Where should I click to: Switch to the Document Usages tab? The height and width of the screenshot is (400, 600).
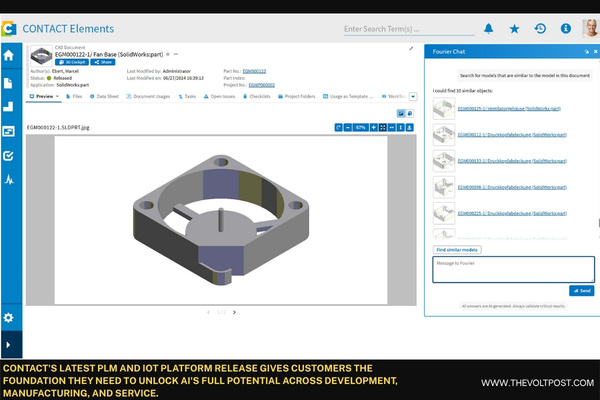[x=148, y=96]
